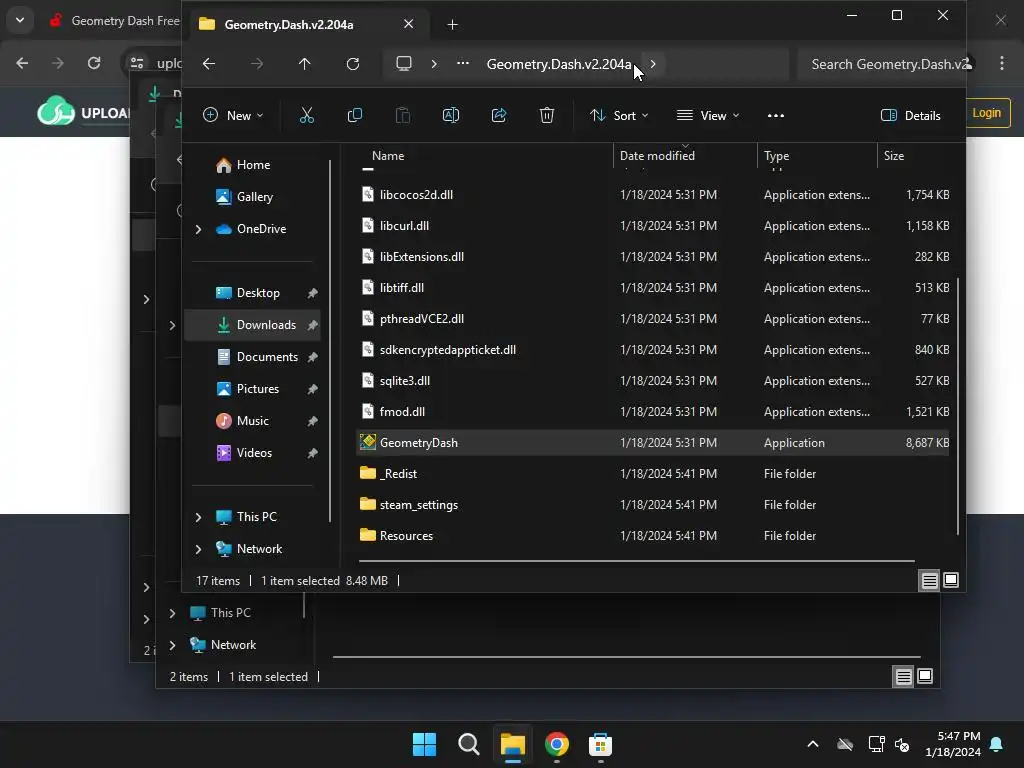
Task: Switch to large thumbnails view layout
Action: point(951,580)
